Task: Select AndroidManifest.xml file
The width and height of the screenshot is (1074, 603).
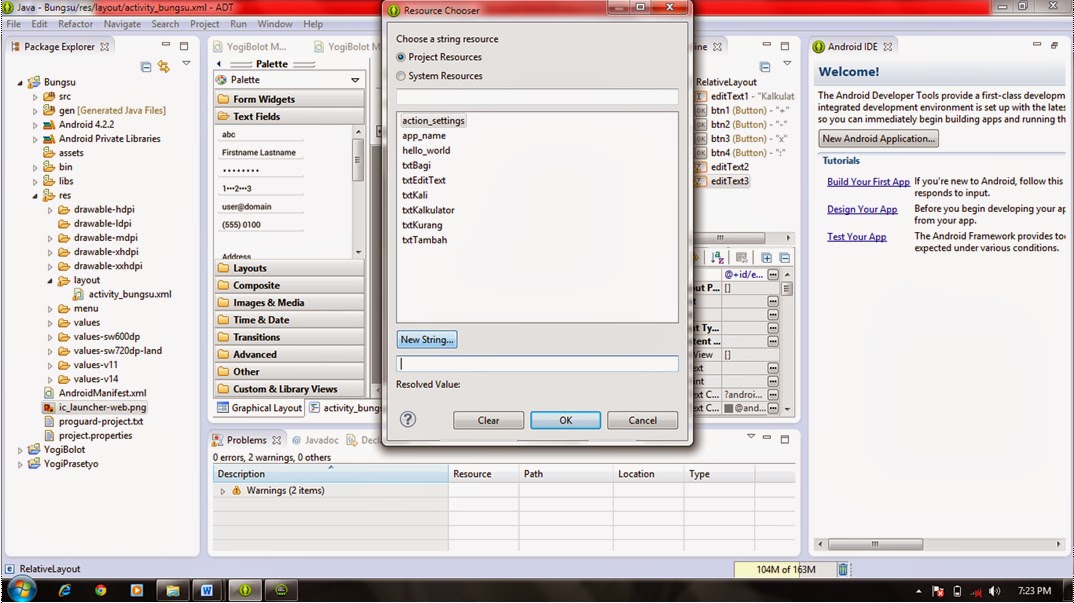Action: click(x=102, y=393)
